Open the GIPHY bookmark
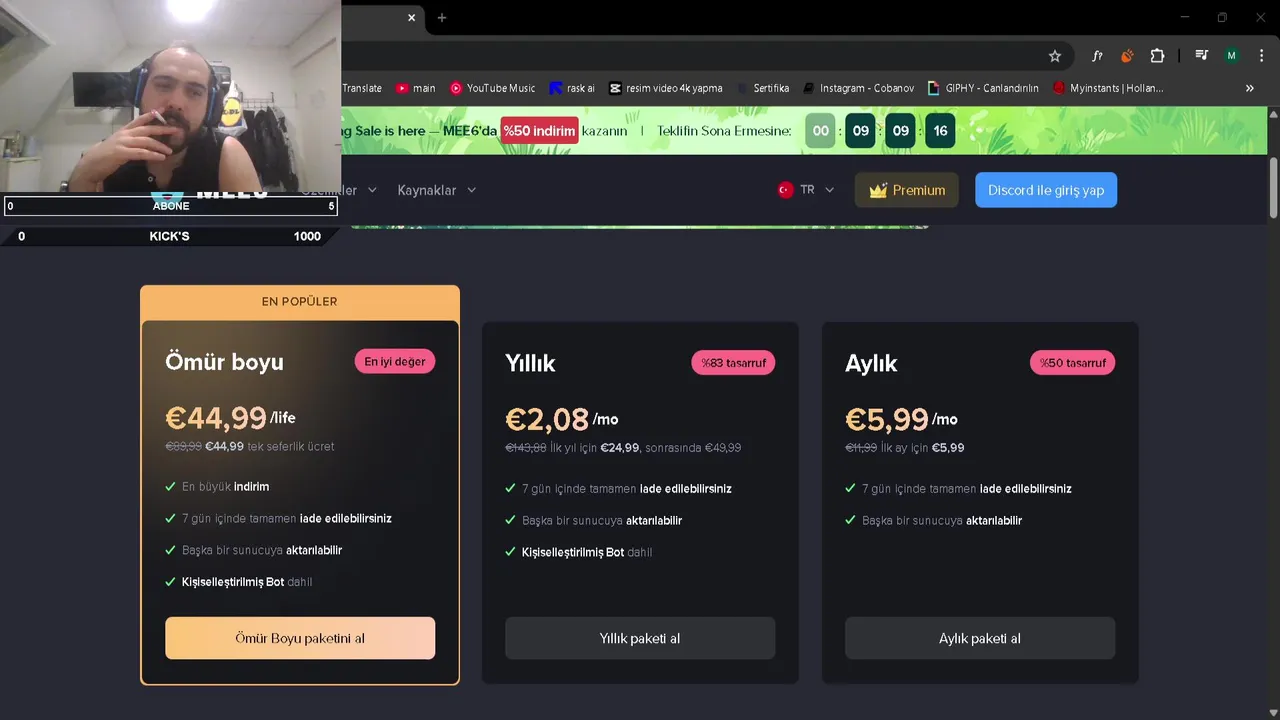The image size is (1280, 720). click(983, 88)
